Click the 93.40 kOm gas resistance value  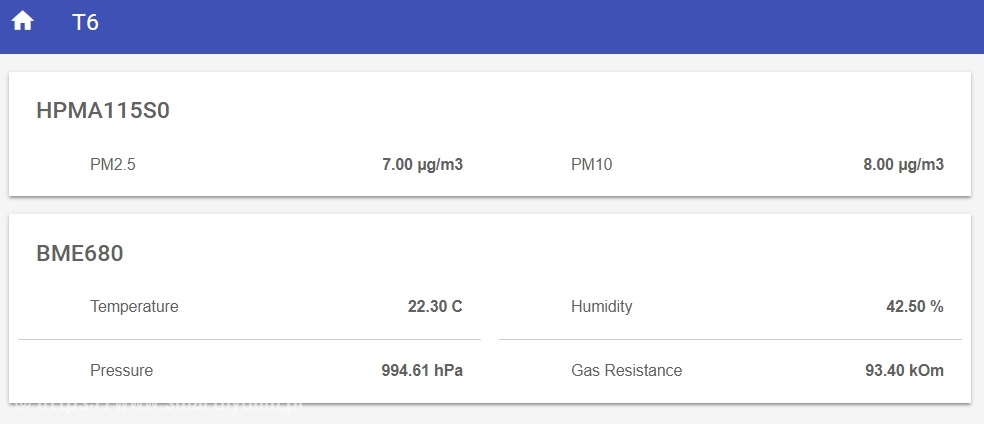click(904, 371)
